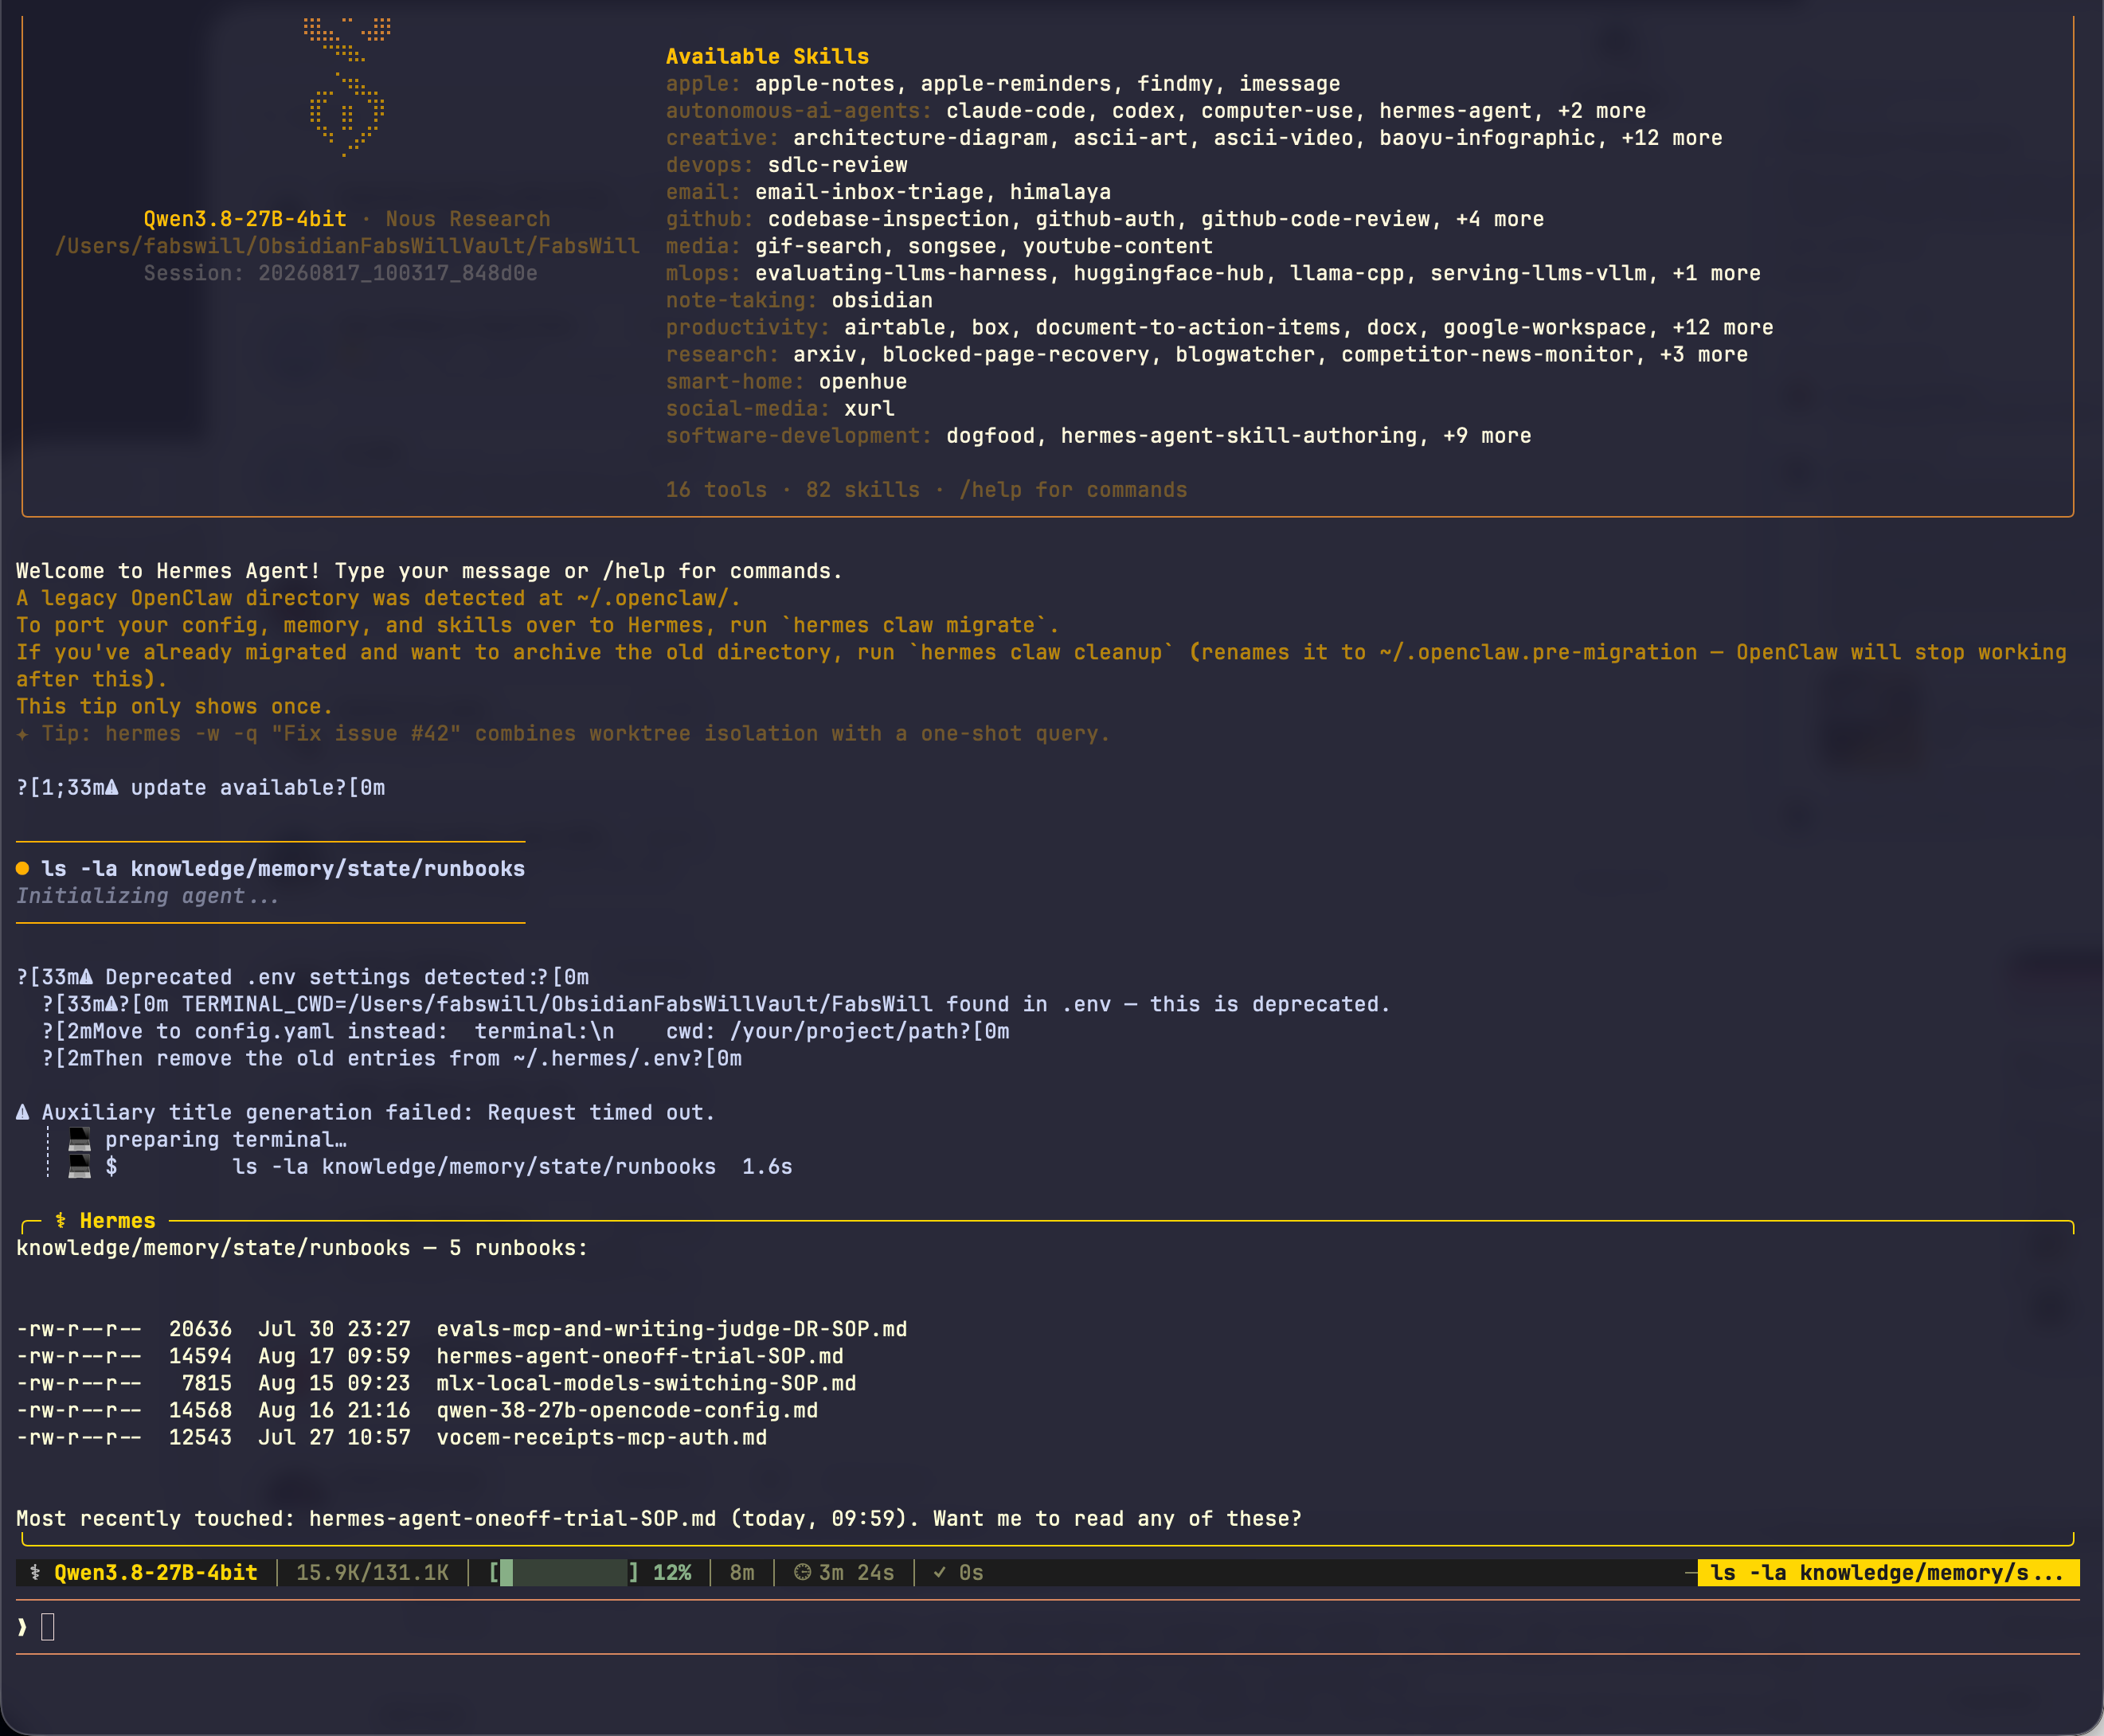Click the 'himalaya' skill name
Image resolution: width=2104 pixels, height=1736 pixels.
click(1060, 191)
